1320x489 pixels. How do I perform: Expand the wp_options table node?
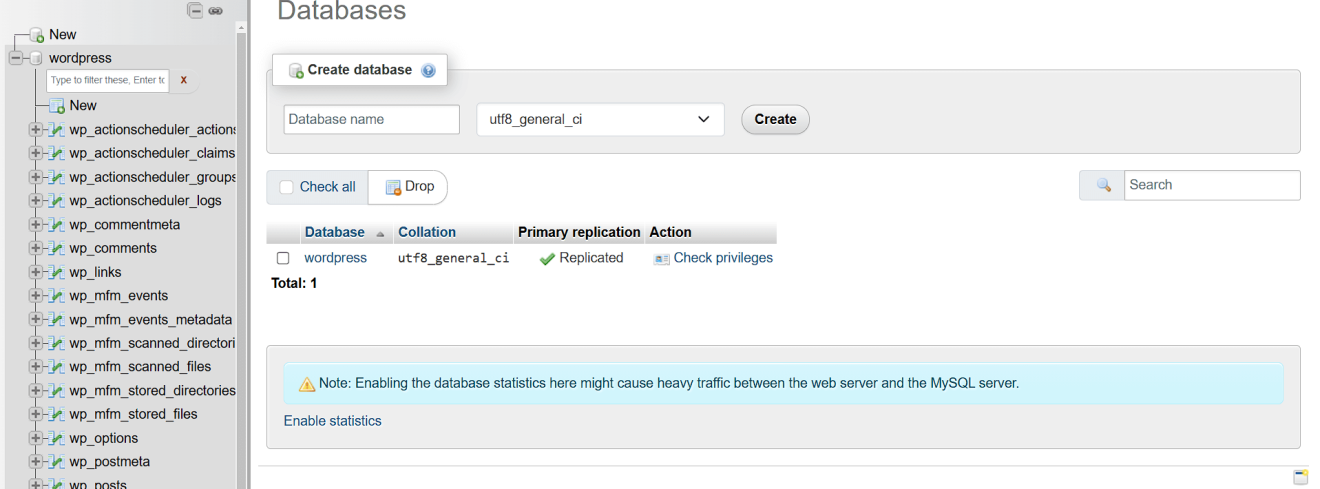(35, 438)
